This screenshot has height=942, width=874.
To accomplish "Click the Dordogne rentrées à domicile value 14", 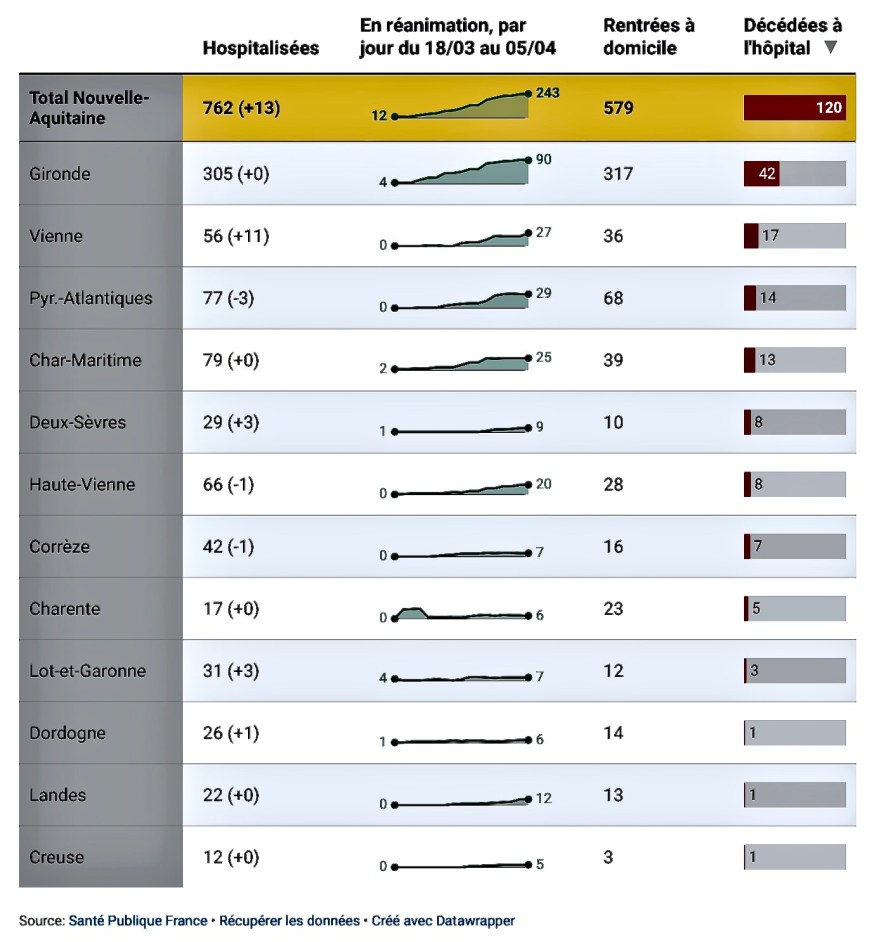I will coord(613,733).
